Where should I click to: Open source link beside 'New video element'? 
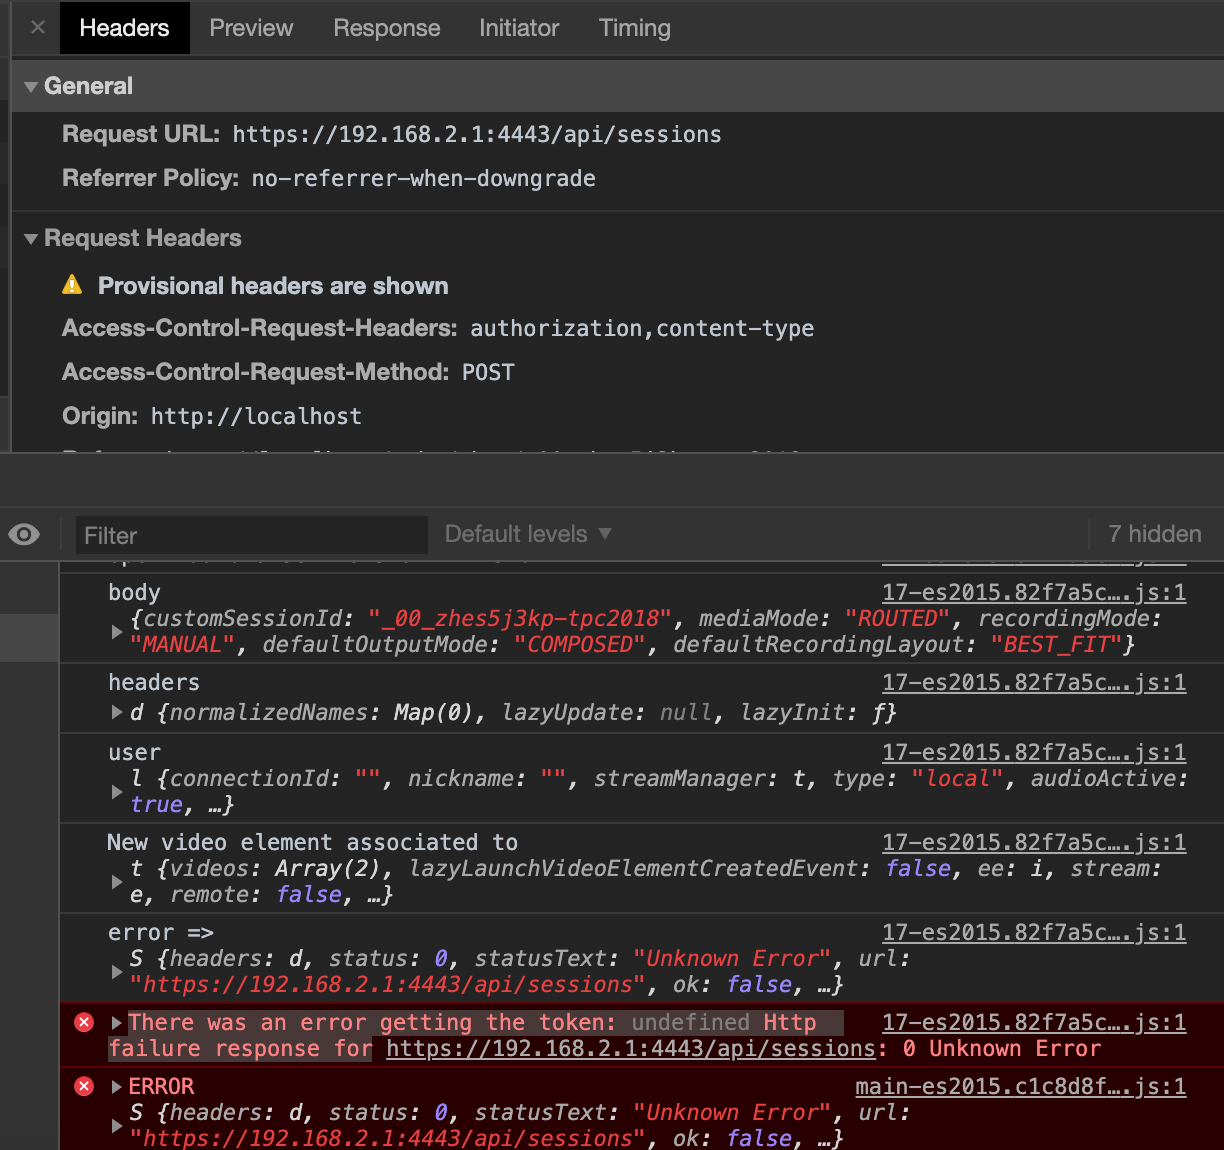[1034, 843]
